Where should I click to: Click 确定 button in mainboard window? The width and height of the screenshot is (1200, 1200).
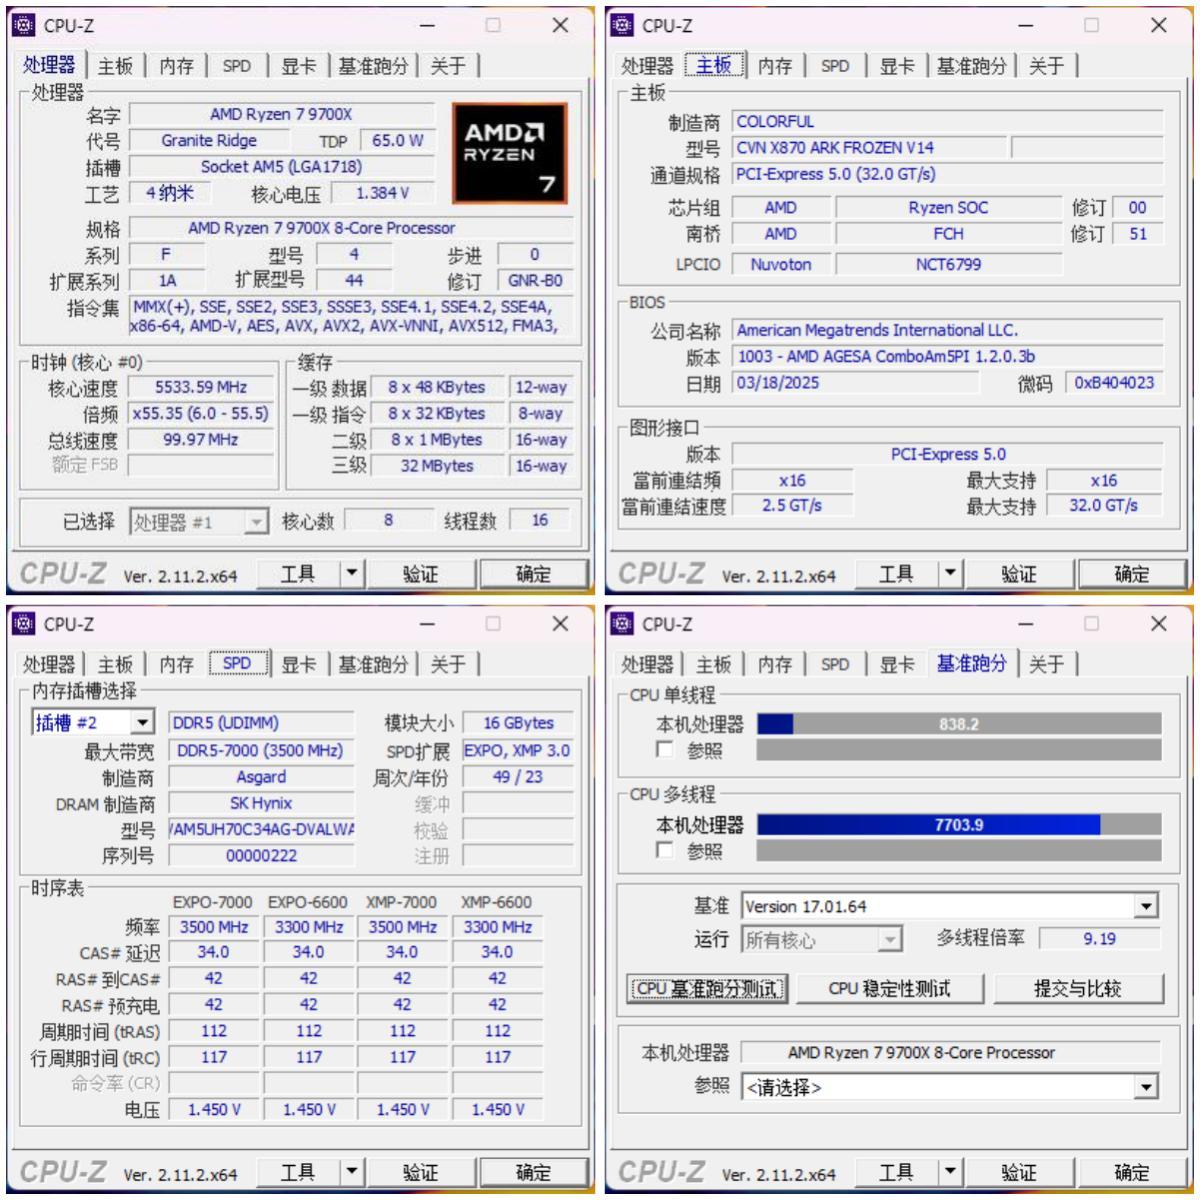(1131, 573)
